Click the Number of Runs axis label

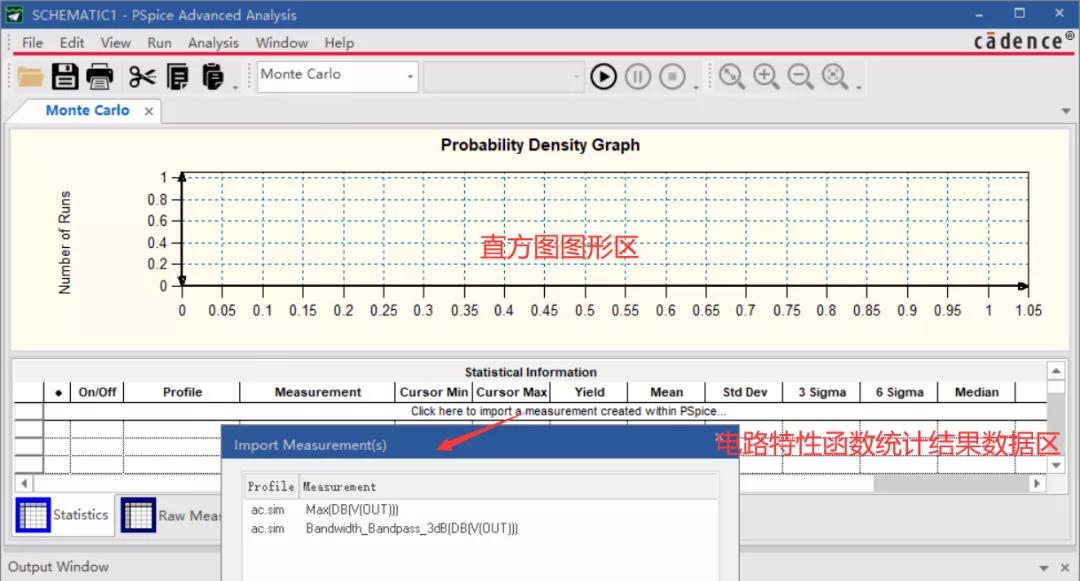(65, 242)
